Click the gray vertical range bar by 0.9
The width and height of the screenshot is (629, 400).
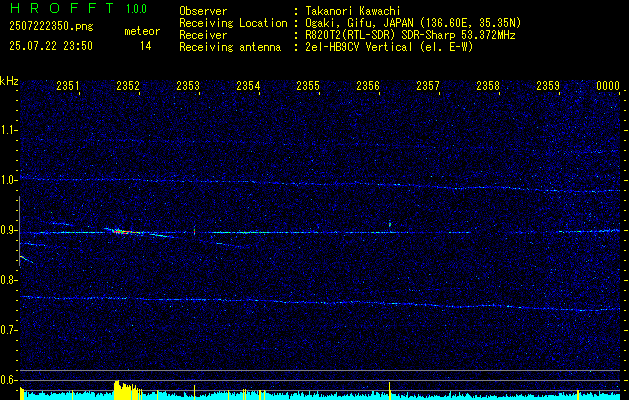(19, 231)
